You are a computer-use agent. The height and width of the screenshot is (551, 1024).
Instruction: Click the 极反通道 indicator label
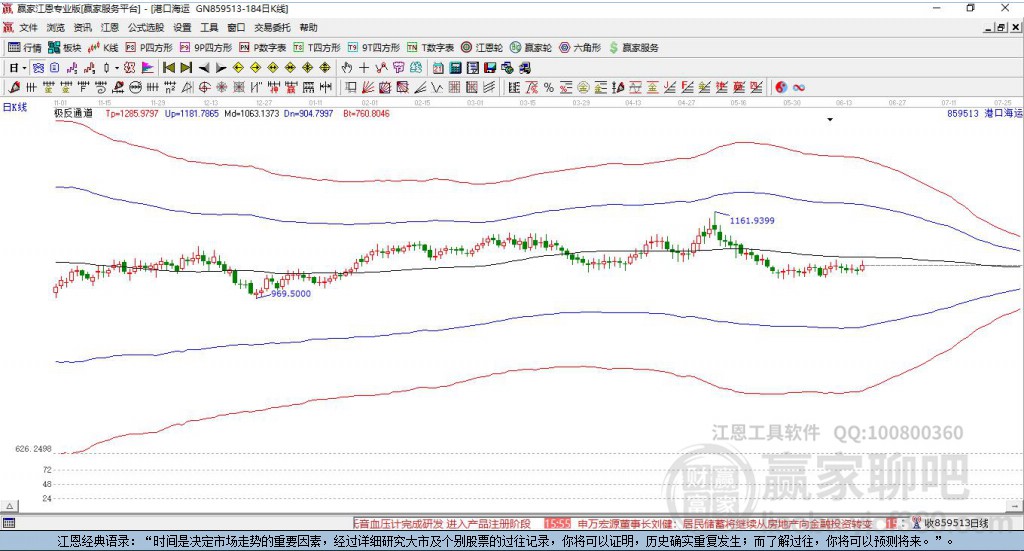click(x=73, y=114)
